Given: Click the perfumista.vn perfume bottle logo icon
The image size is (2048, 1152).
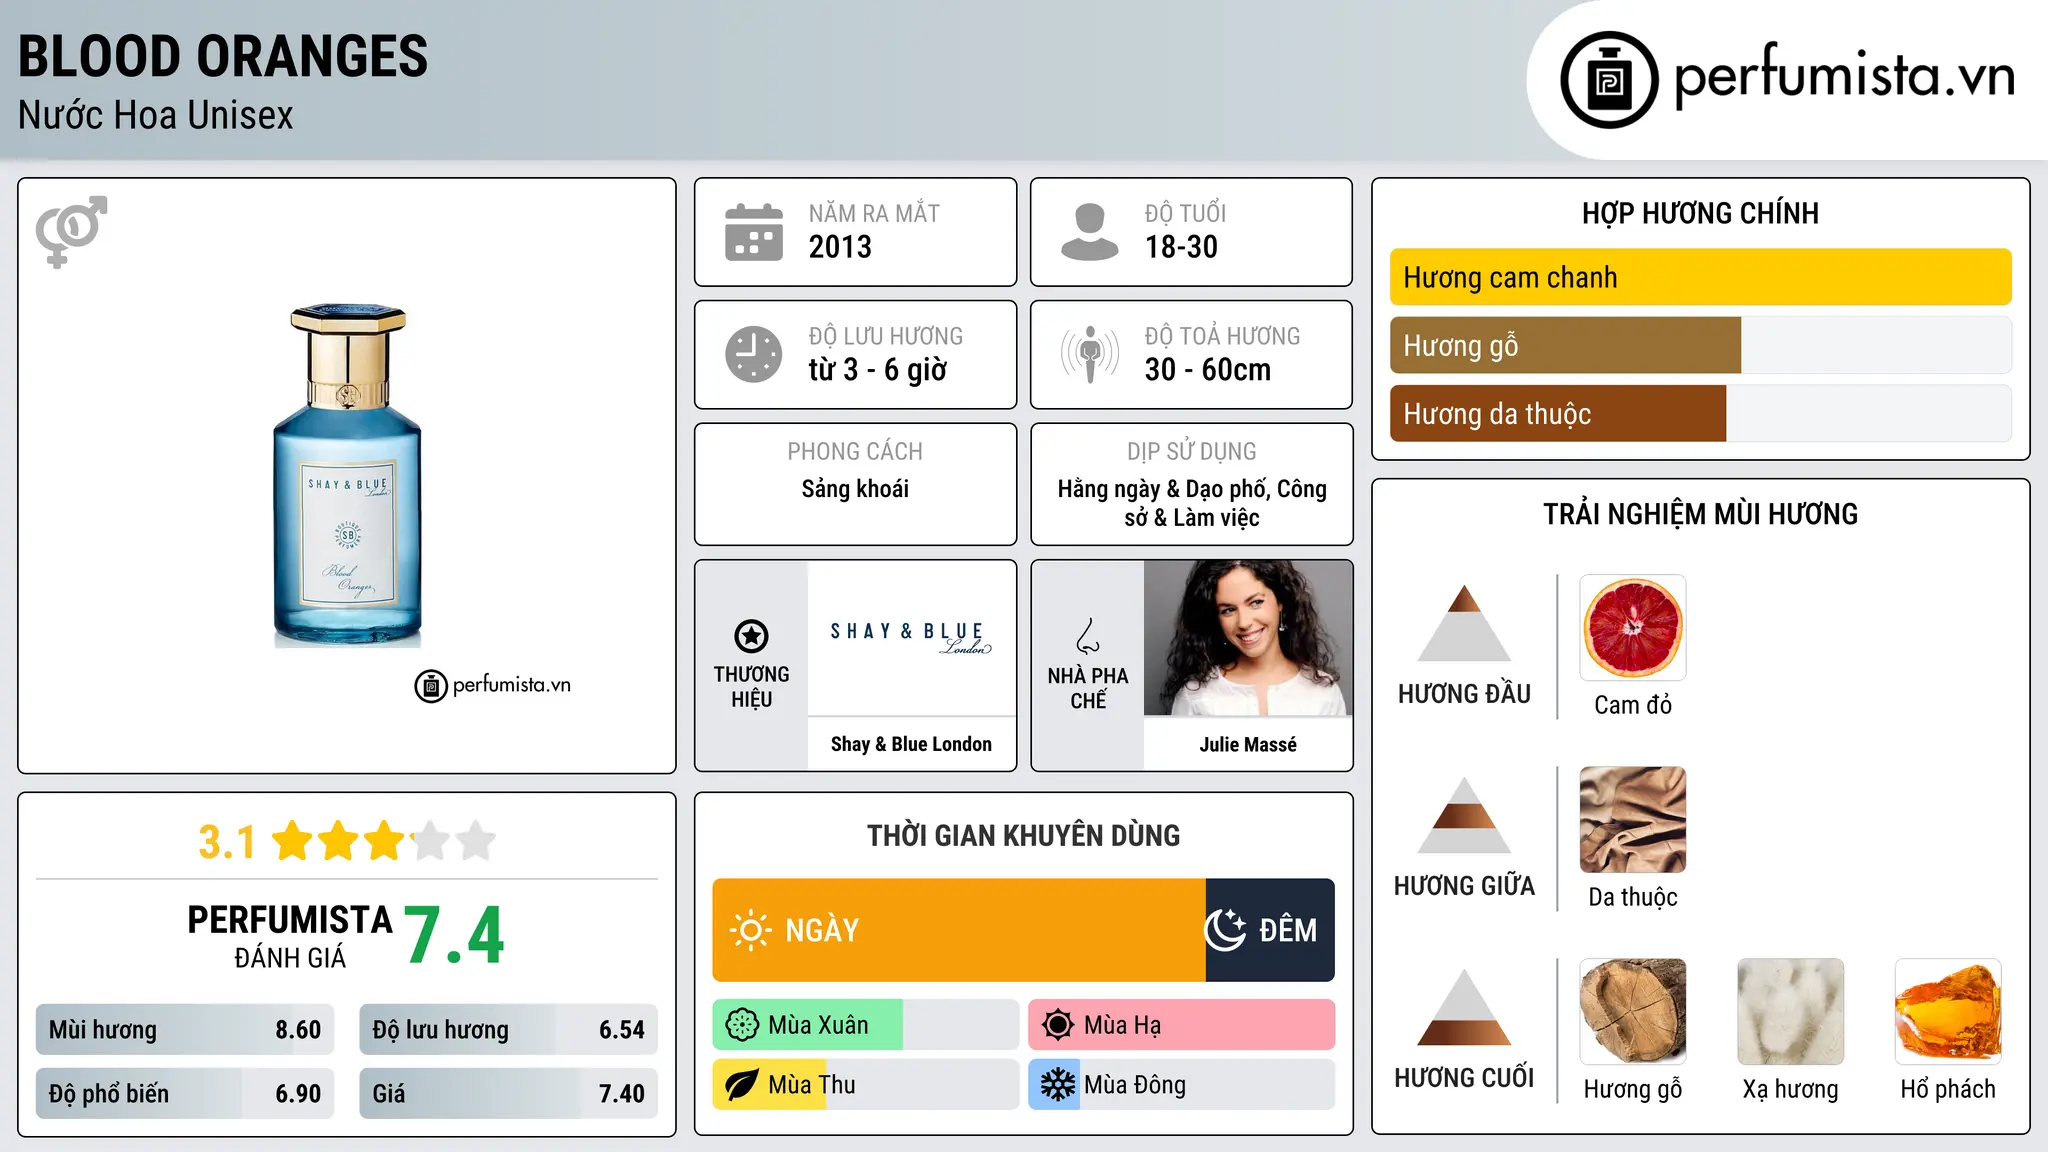Looking at the screenshot, I should [x=1609, y=80].
